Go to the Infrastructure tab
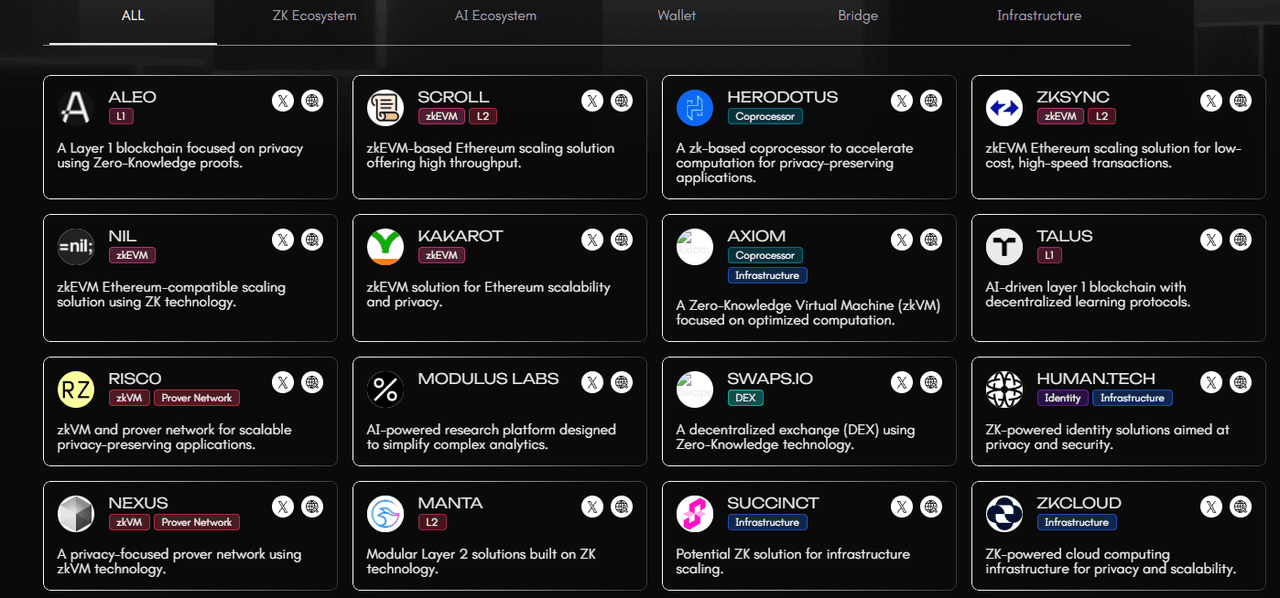 pos(1039,16)
